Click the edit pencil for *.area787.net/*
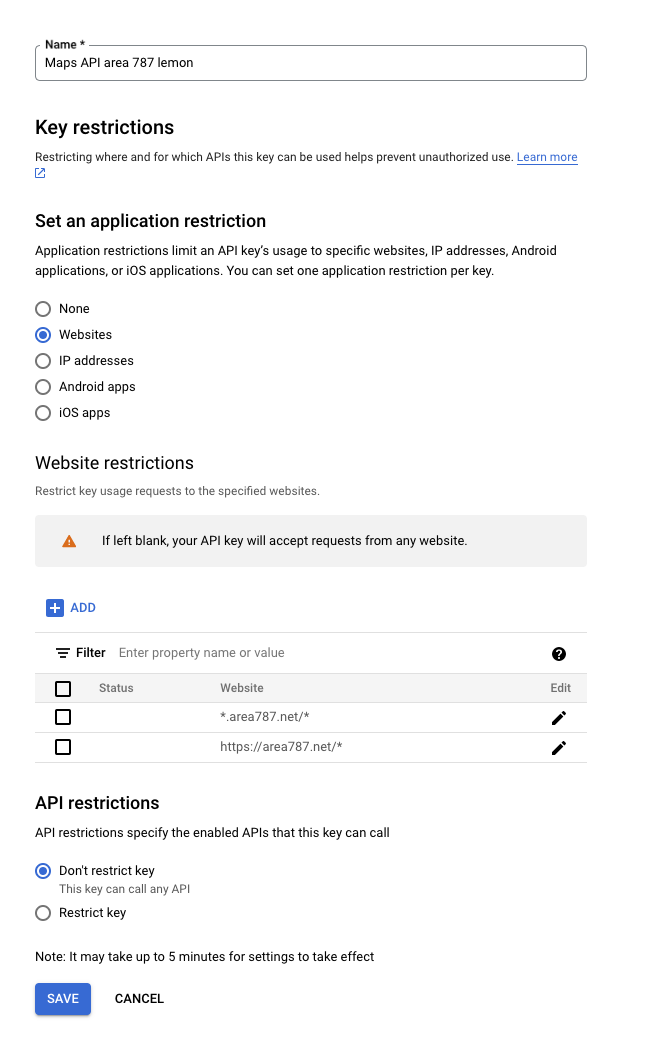The height and width of the screenshot is (1048, 647). click(559, 717)
